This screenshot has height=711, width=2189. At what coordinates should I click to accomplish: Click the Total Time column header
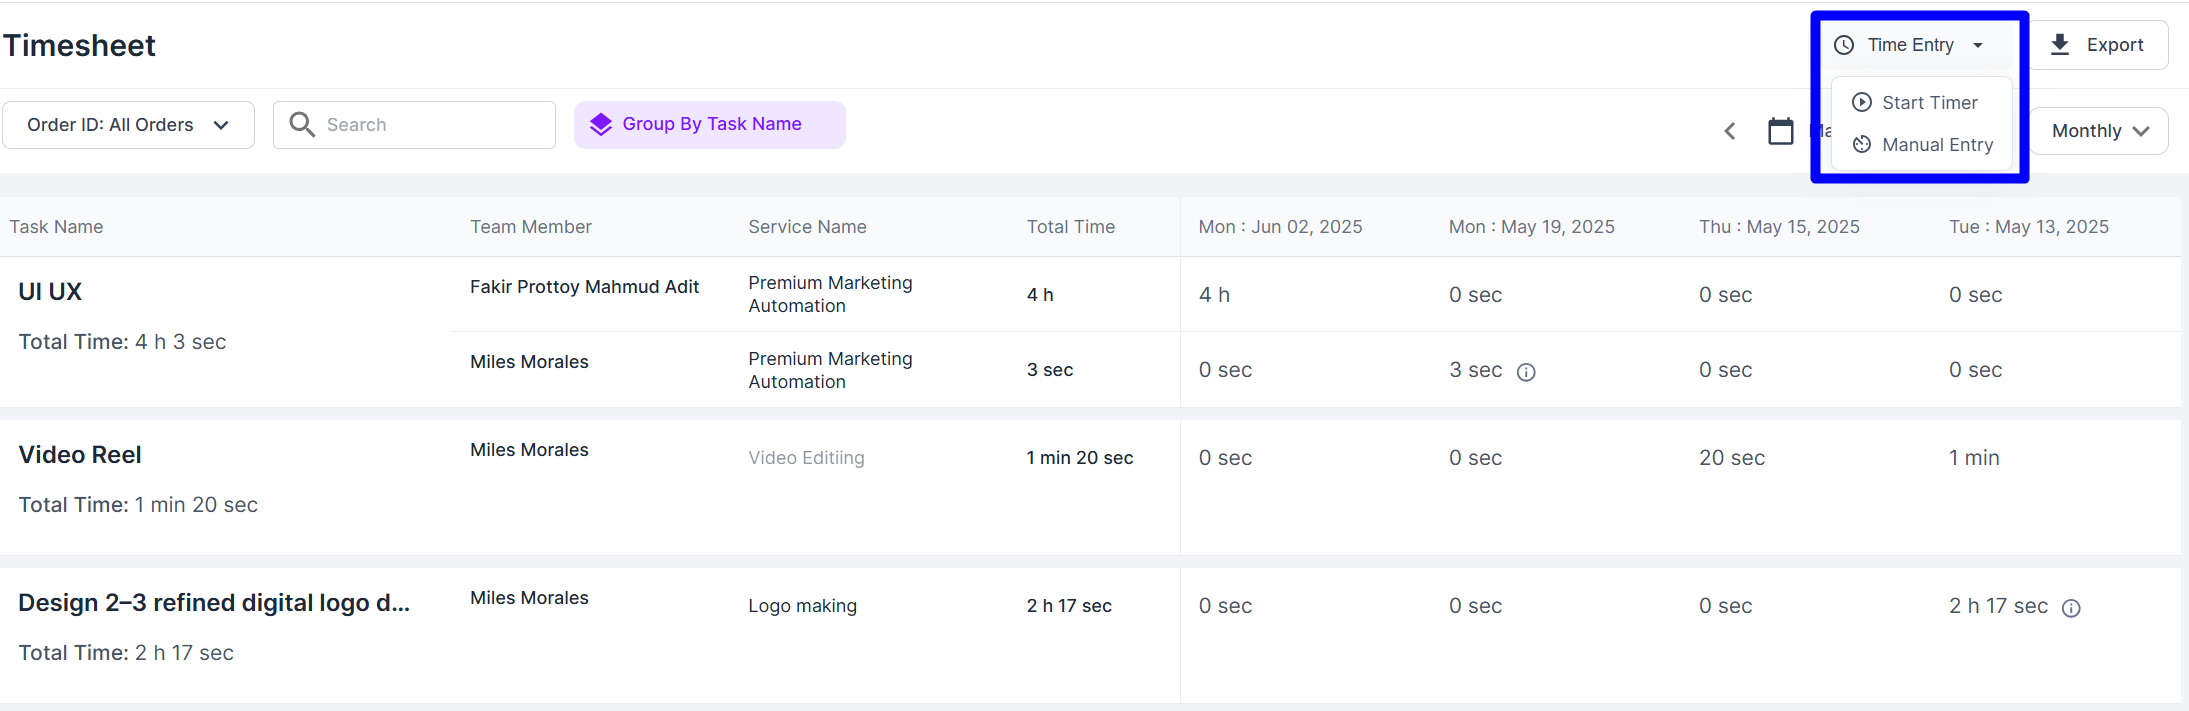pos(1070,227)
